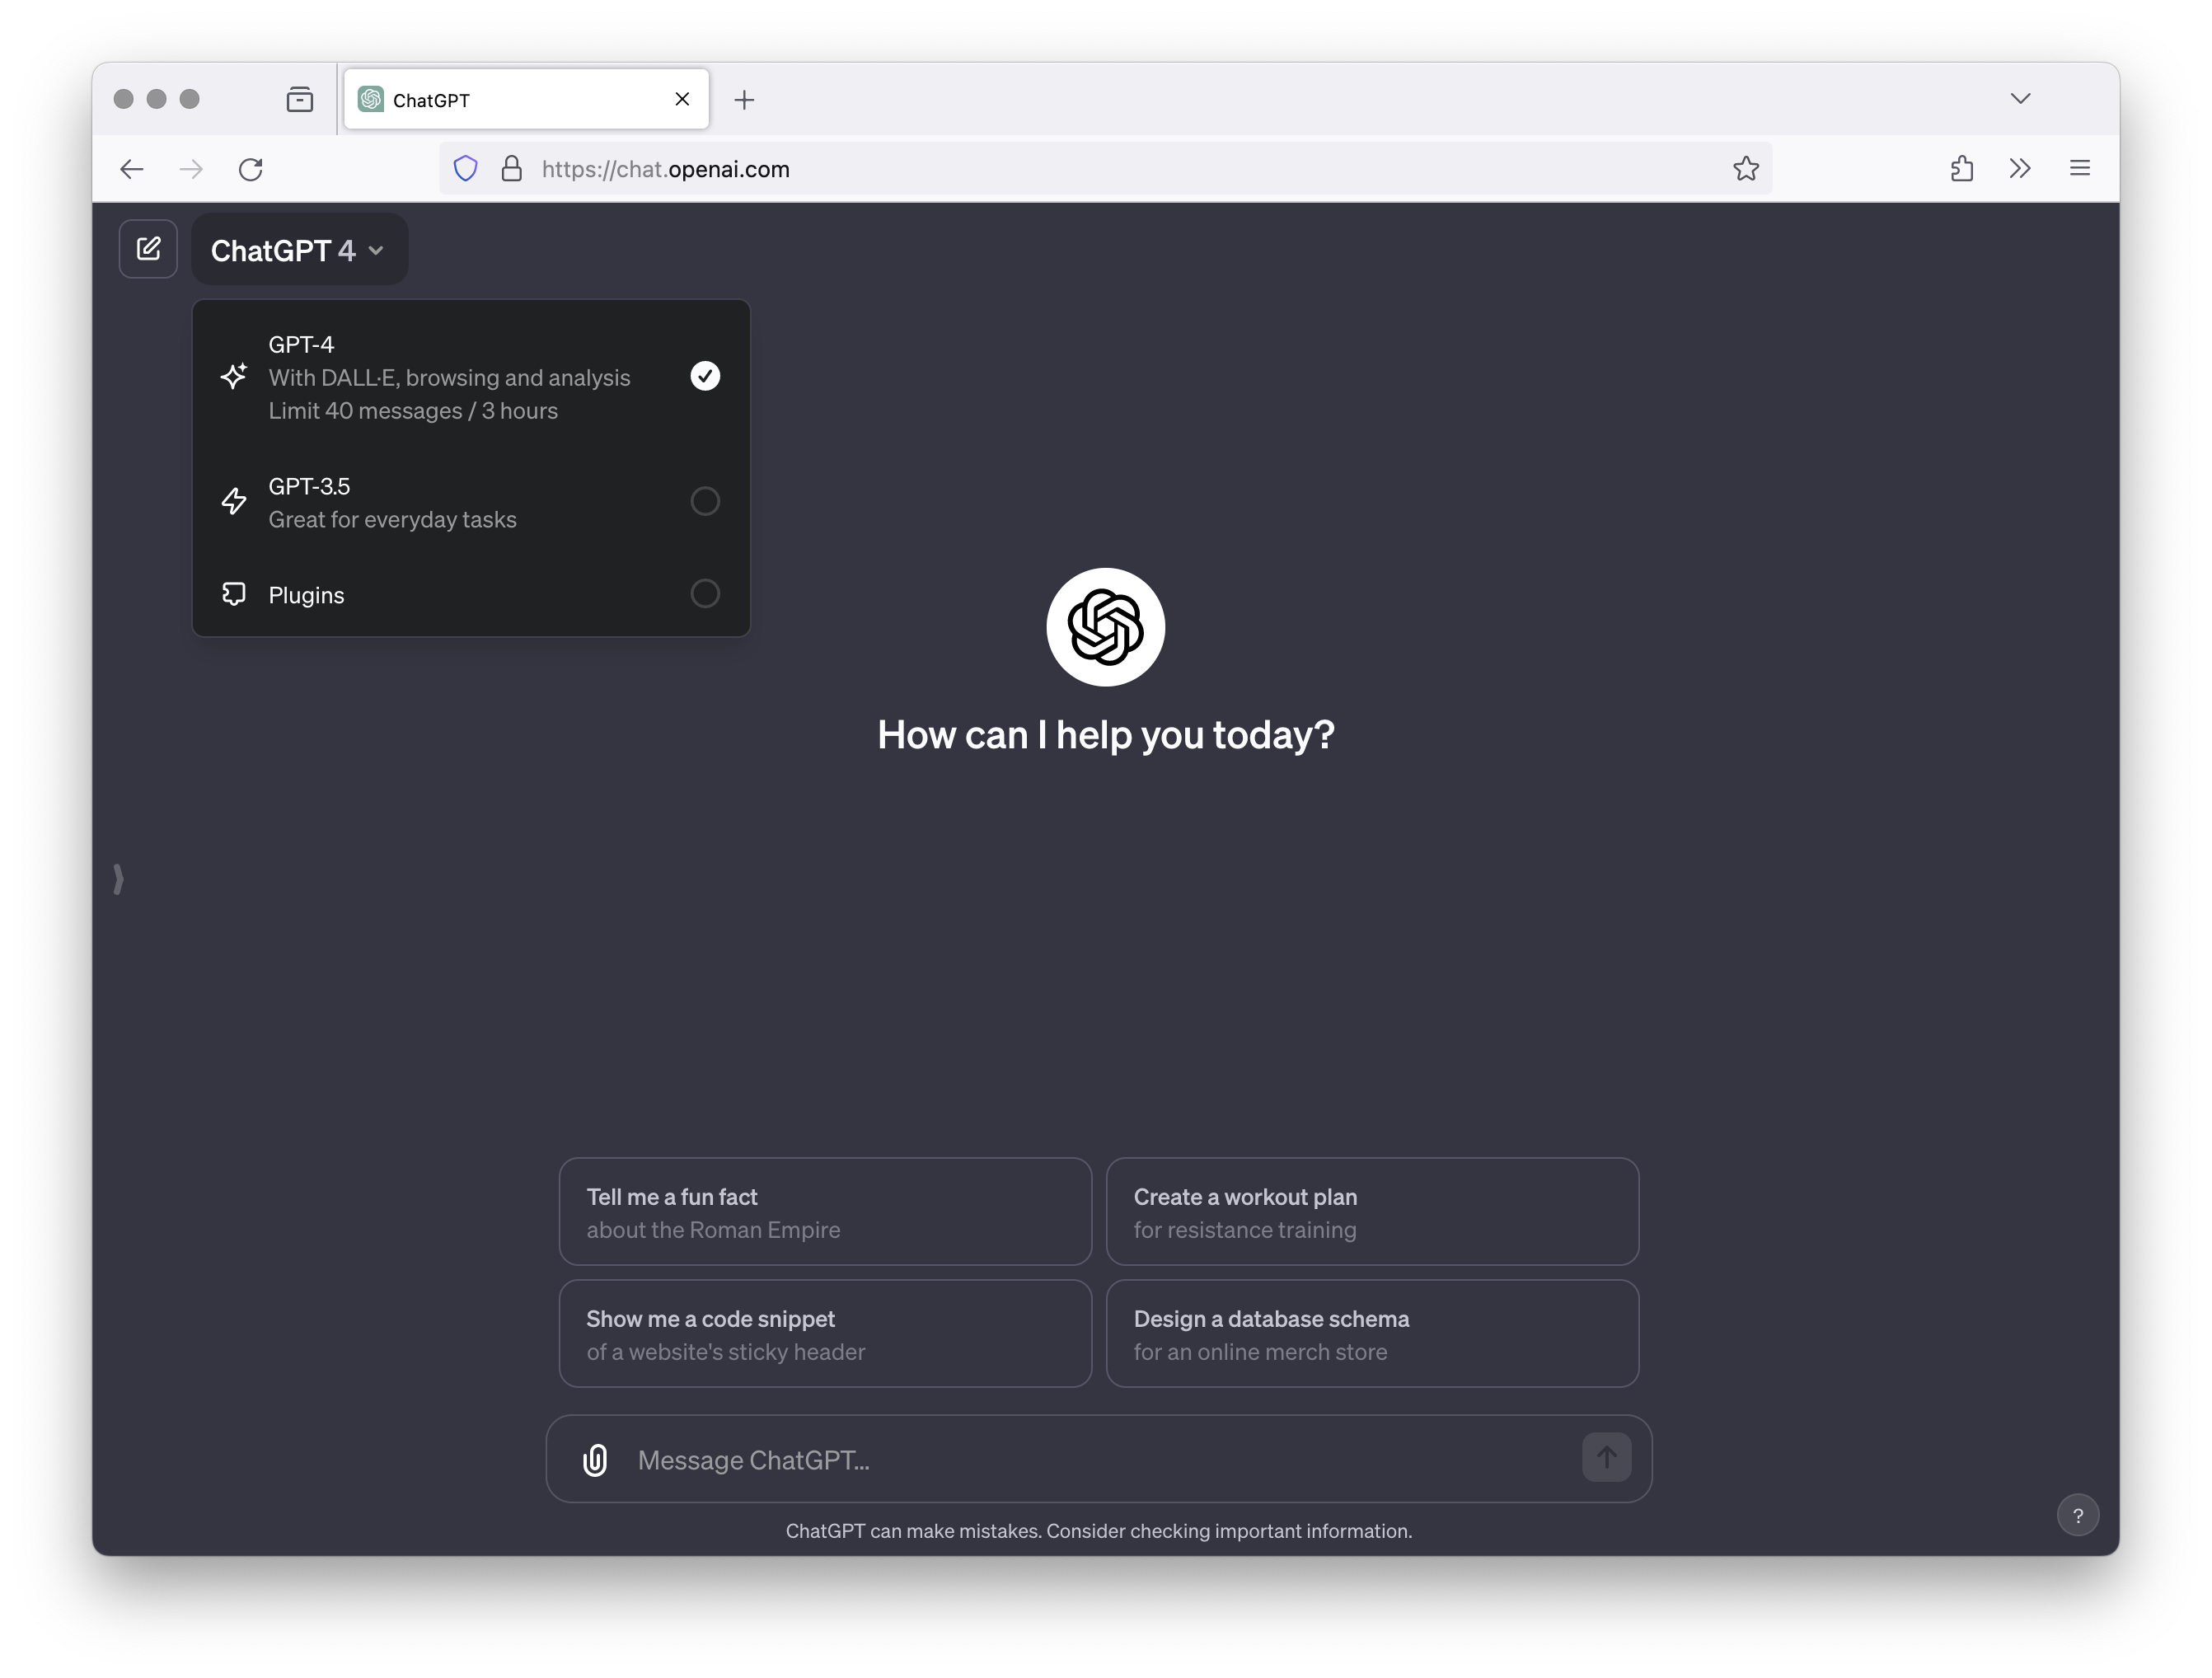Screen dimensions: 2212x1678
Task: Switch to the ChatGPT browser tab
Action: coord(526,99)
